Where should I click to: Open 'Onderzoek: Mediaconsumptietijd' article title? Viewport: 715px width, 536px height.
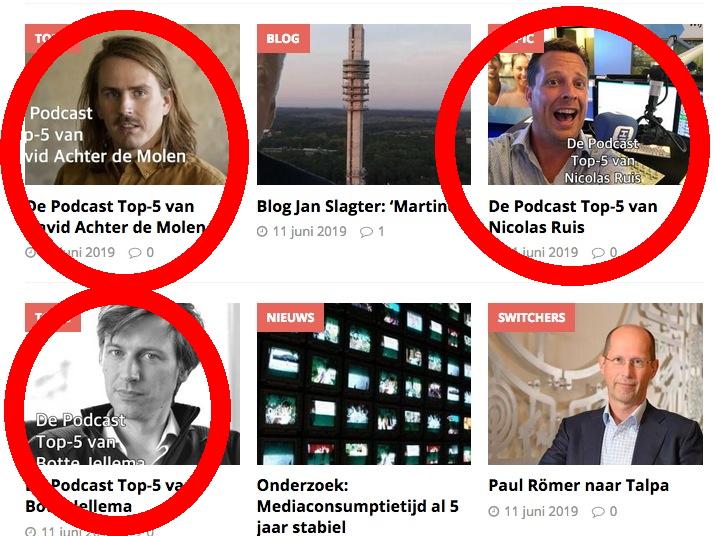coord(358,506)
